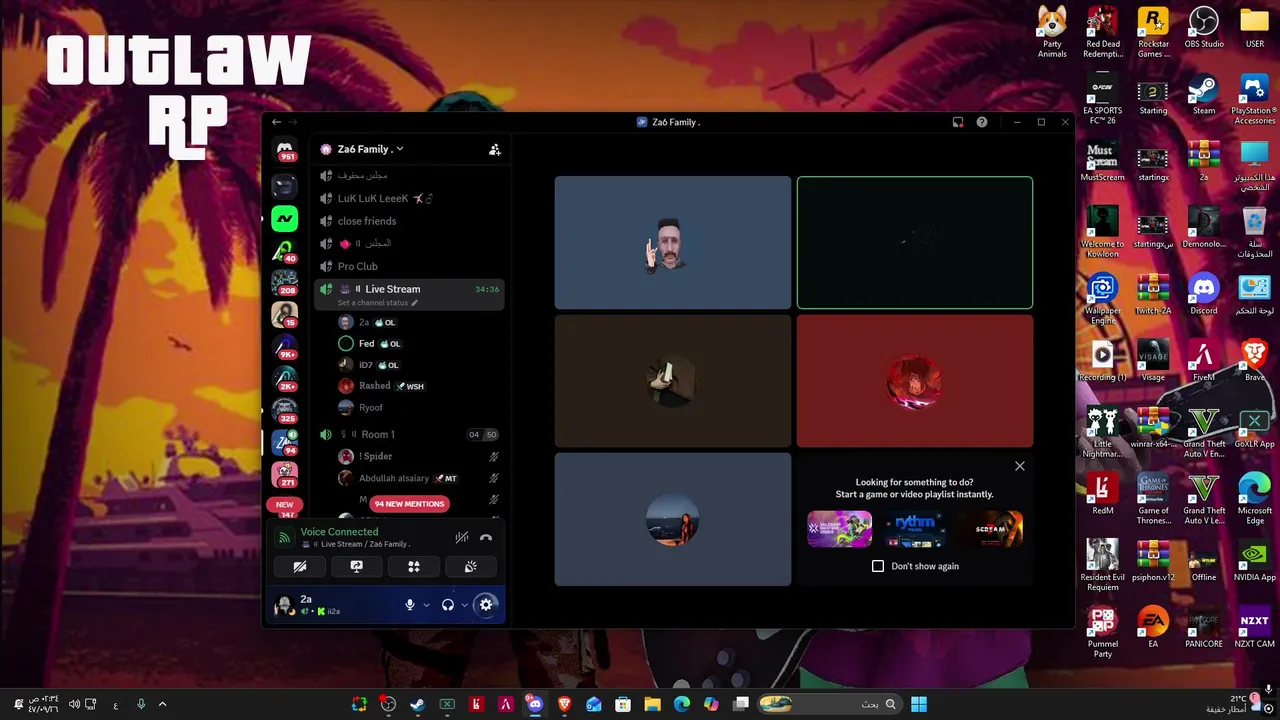Show hidden tray icons chevron

(162, 704)
